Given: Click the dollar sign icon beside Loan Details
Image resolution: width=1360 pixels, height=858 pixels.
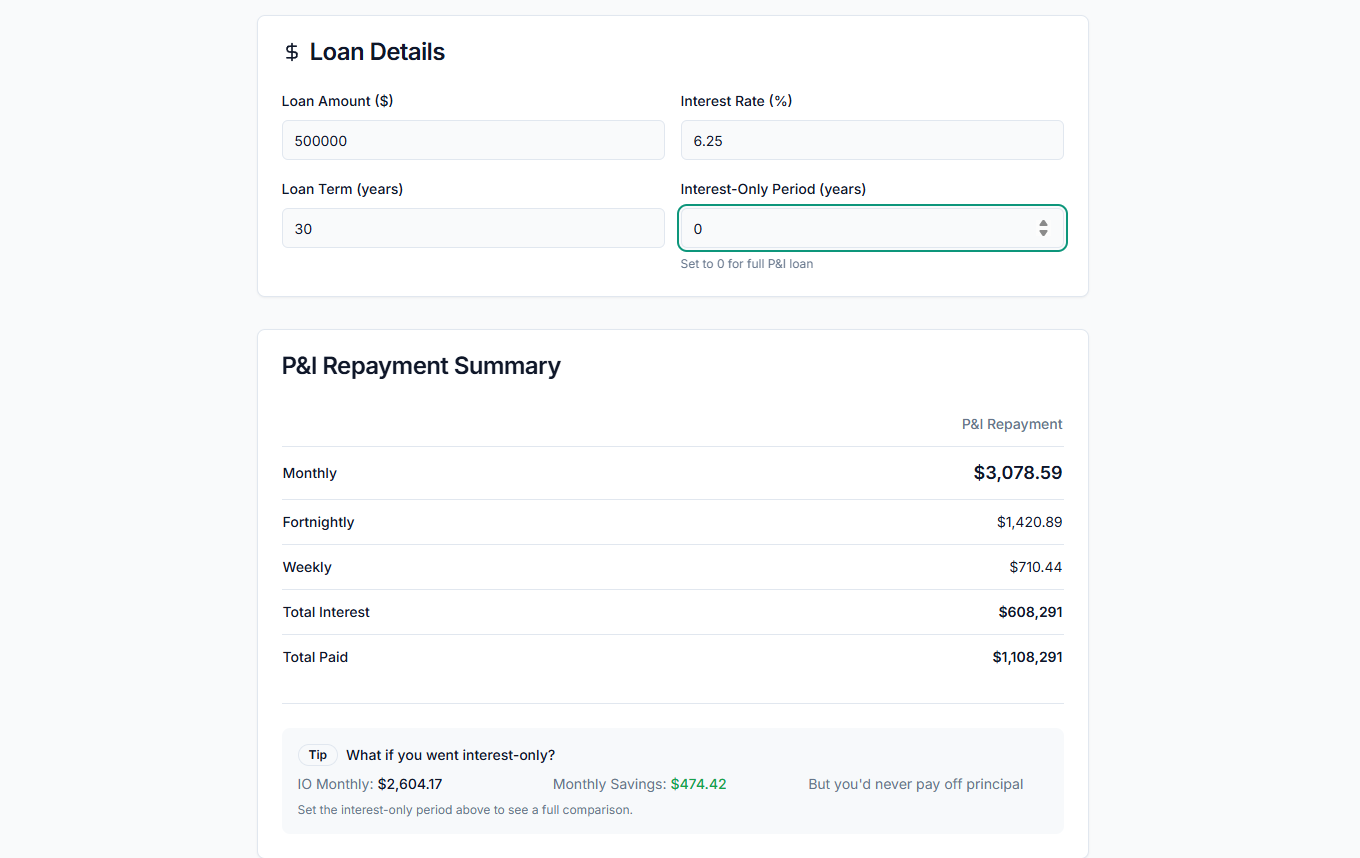Looking at the screenshot, I should [x=291, y=51].
